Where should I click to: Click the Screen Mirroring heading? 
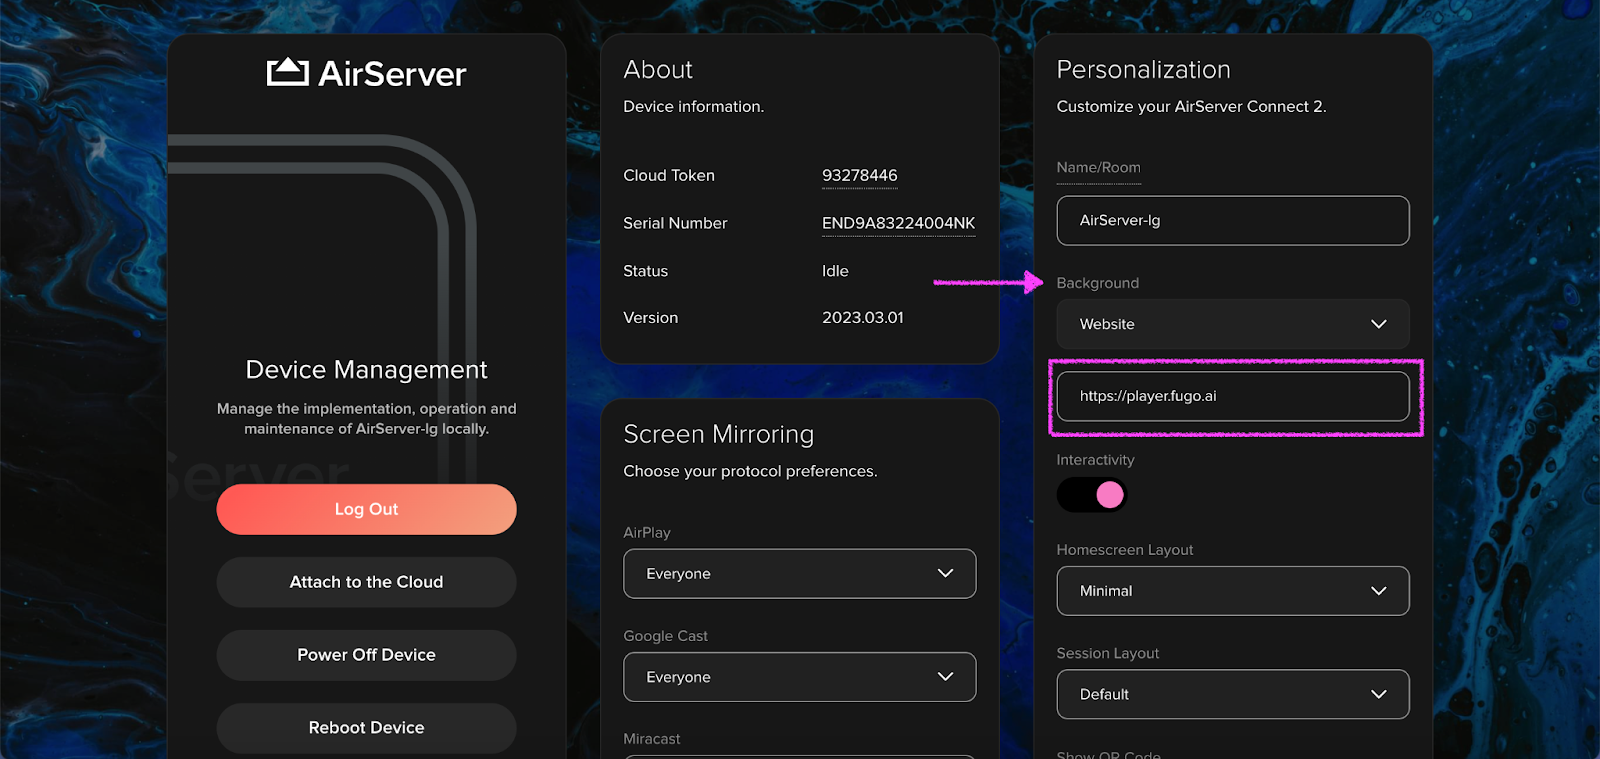click(719, 434)
